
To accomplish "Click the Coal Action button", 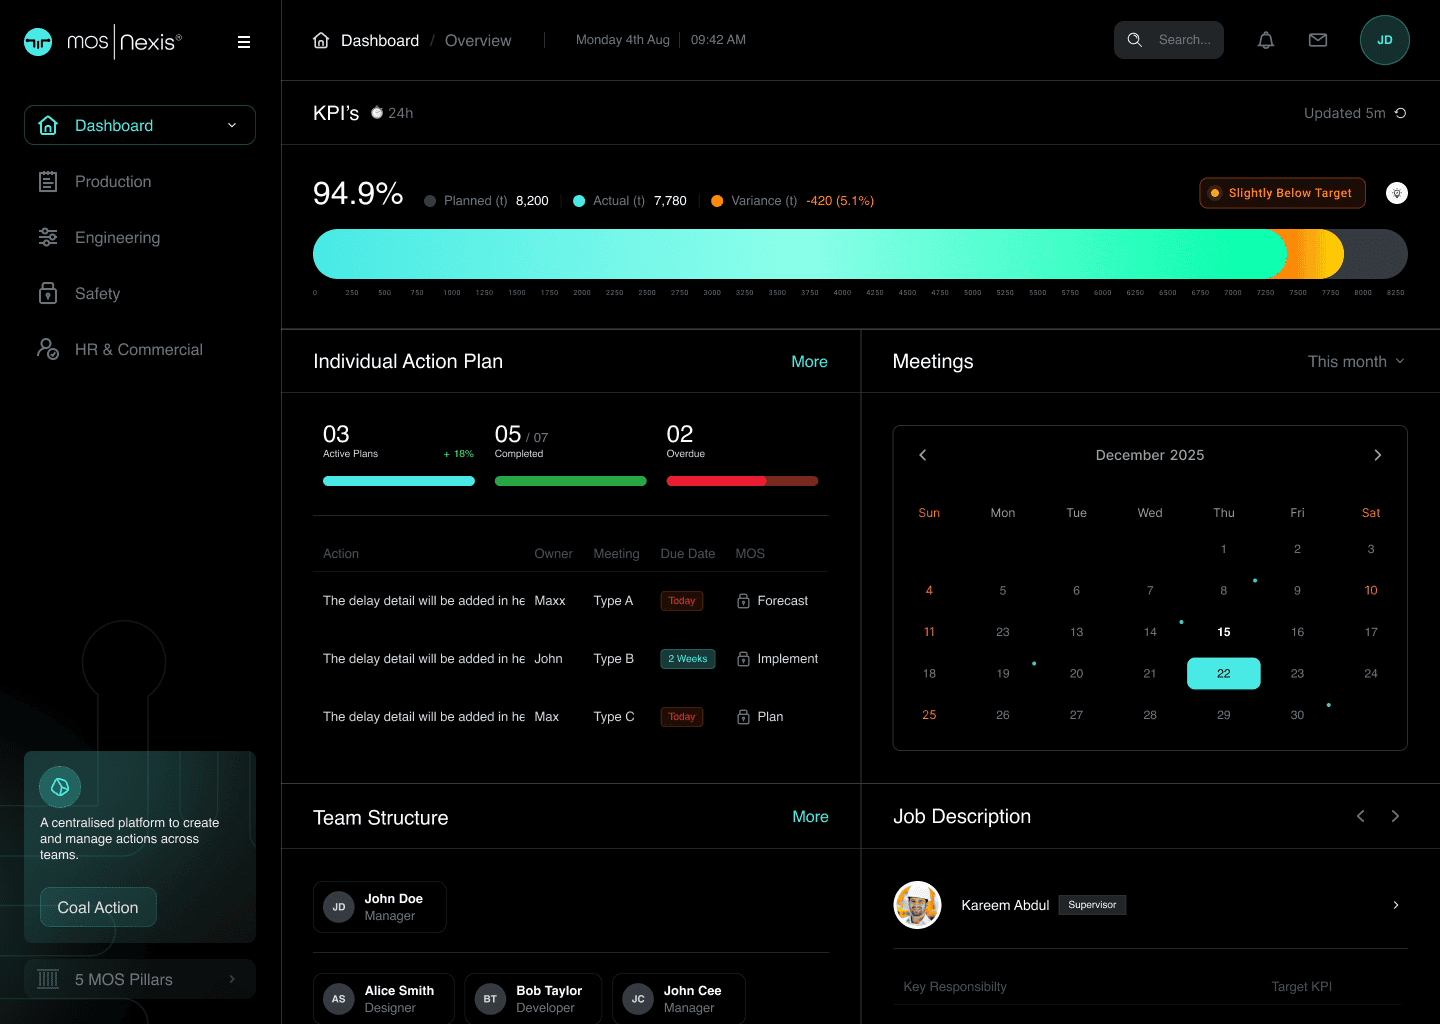I will click(98, 907).
